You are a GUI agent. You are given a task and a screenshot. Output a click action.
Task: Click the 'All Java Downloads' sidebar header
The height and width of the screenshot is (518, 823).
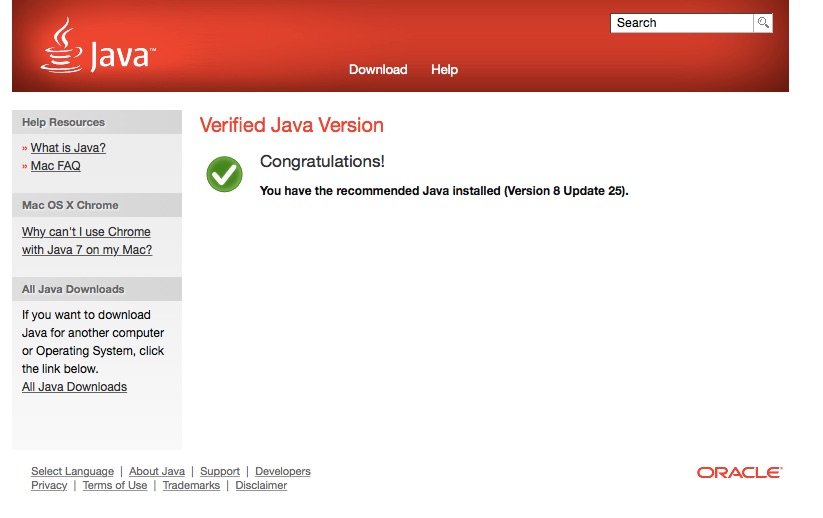(97, 289)
